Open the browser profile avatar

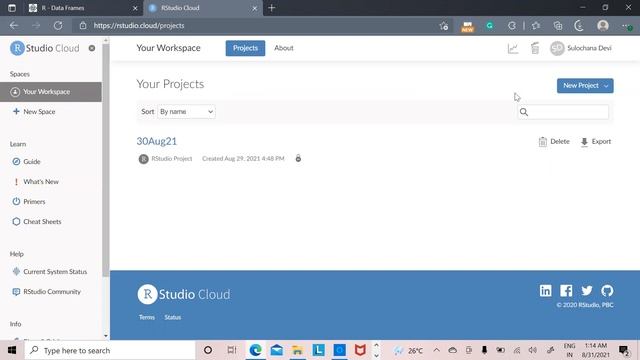603,26
